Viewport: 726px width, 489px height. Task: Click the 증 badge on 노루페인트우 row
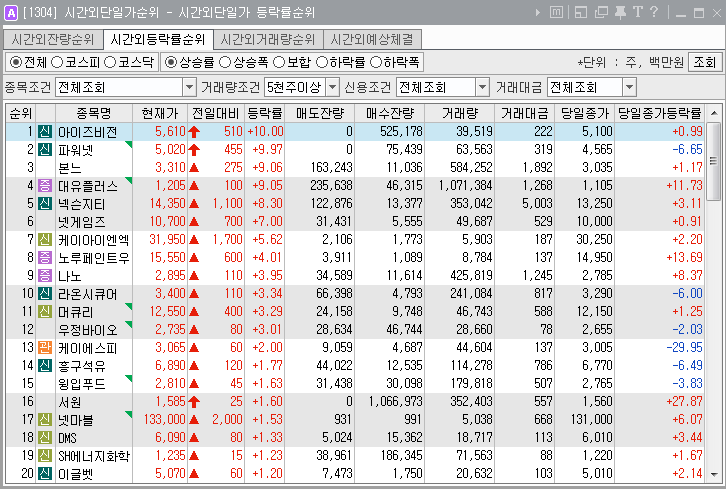tap(45, 257)
